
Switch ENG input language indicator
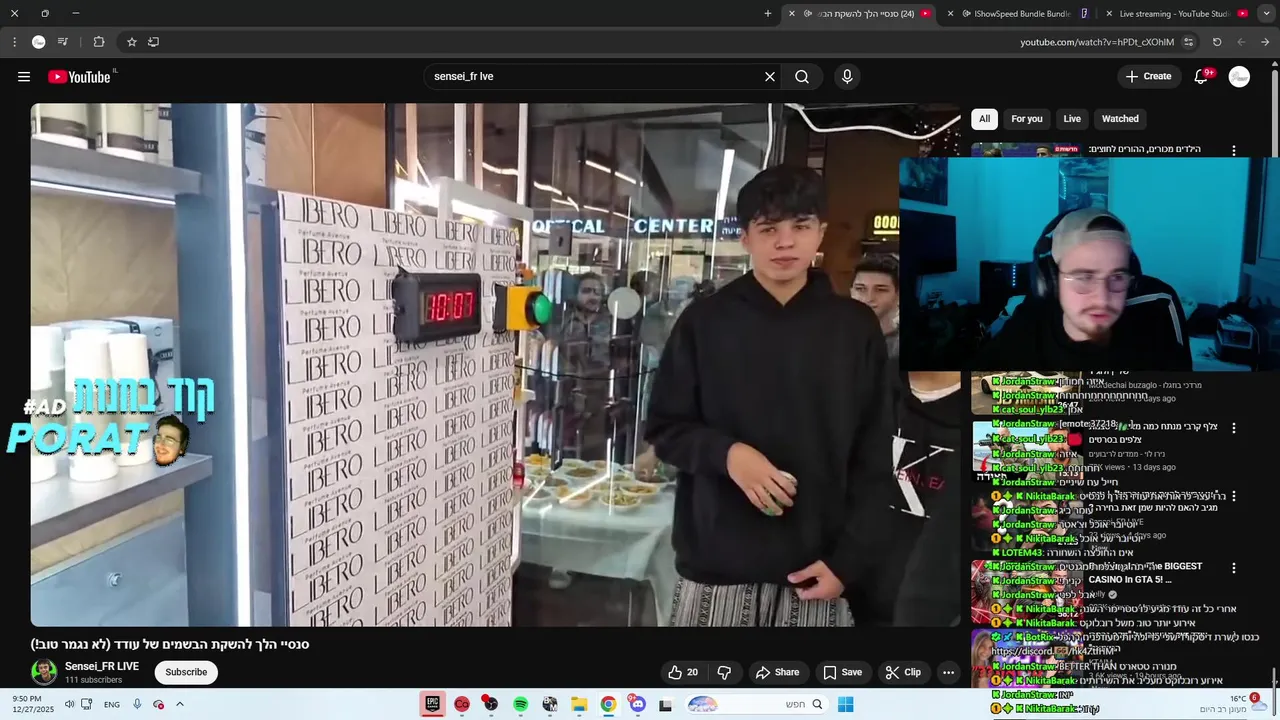pyautogui.click(x=112, y=704)
